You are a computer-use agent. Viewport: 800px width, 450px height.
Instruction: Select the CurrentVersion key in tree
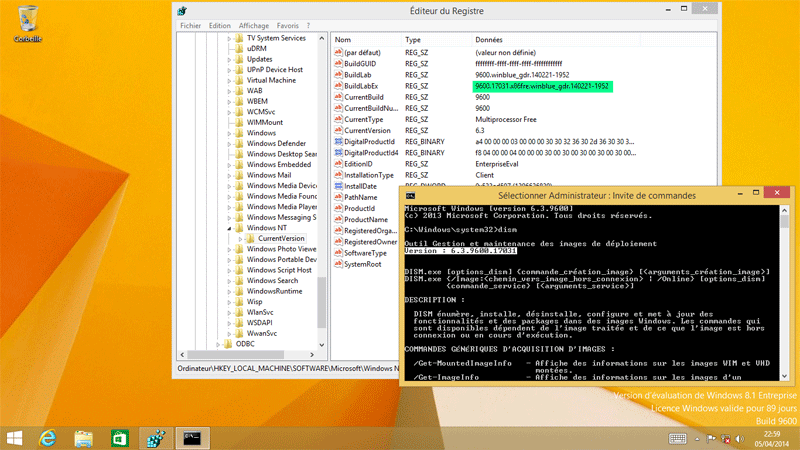point(280,239)
